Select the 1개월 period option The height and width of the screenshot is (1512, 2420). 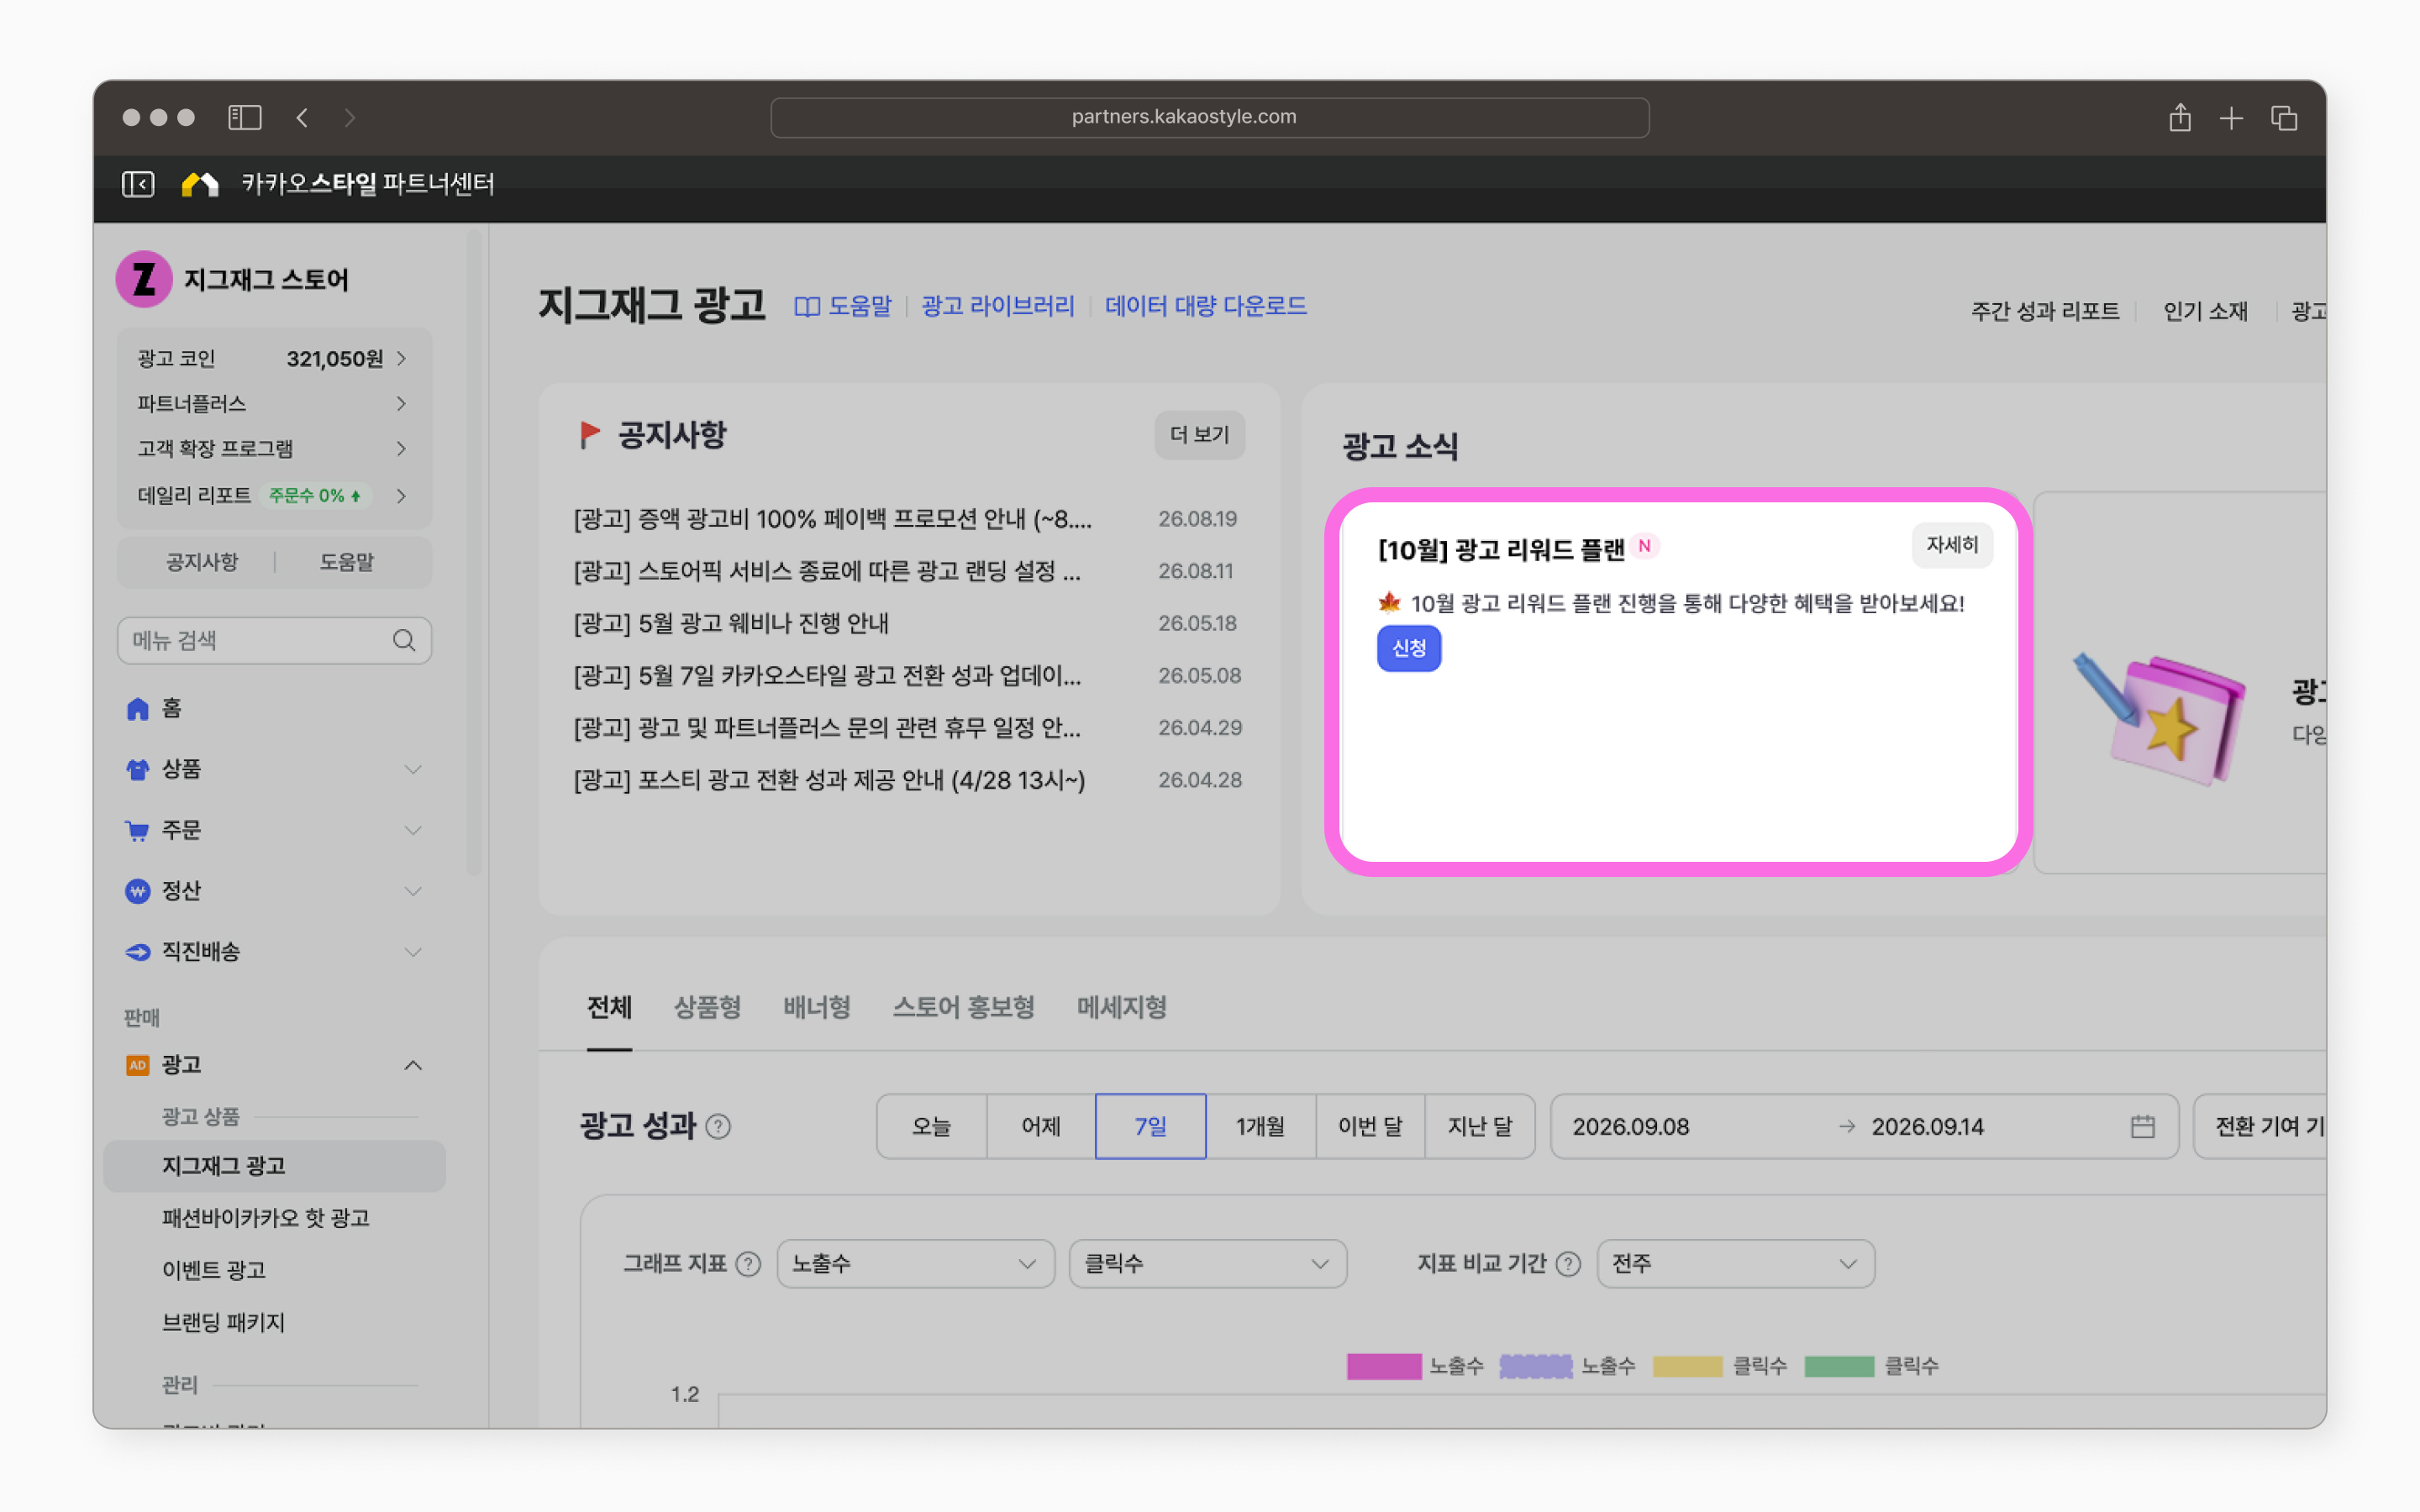[1260, 1127]
